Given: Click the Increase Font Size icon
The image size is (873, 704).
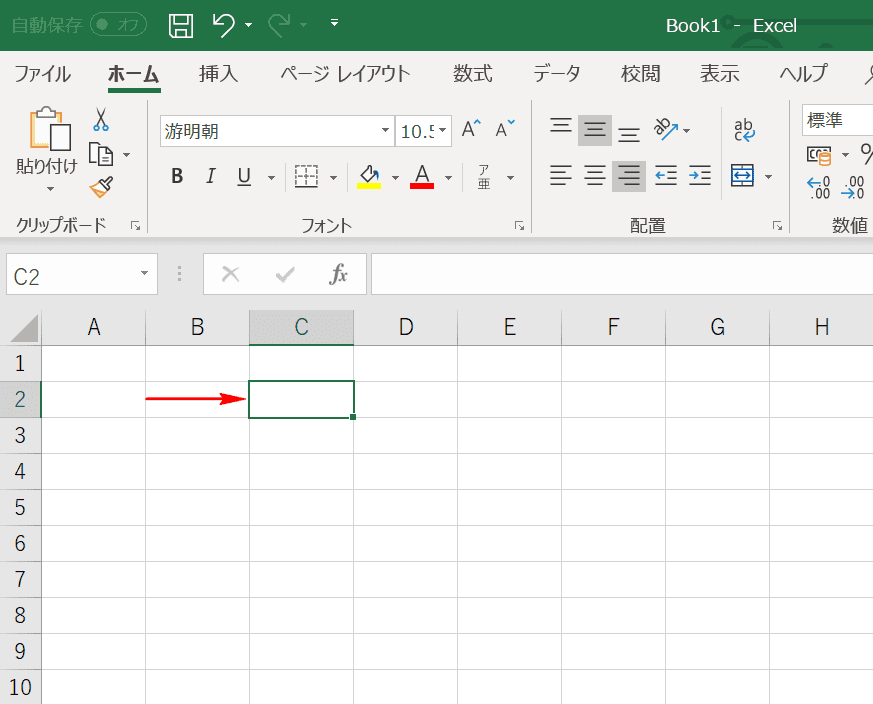Looking at the screenshot, I should 471,129.
